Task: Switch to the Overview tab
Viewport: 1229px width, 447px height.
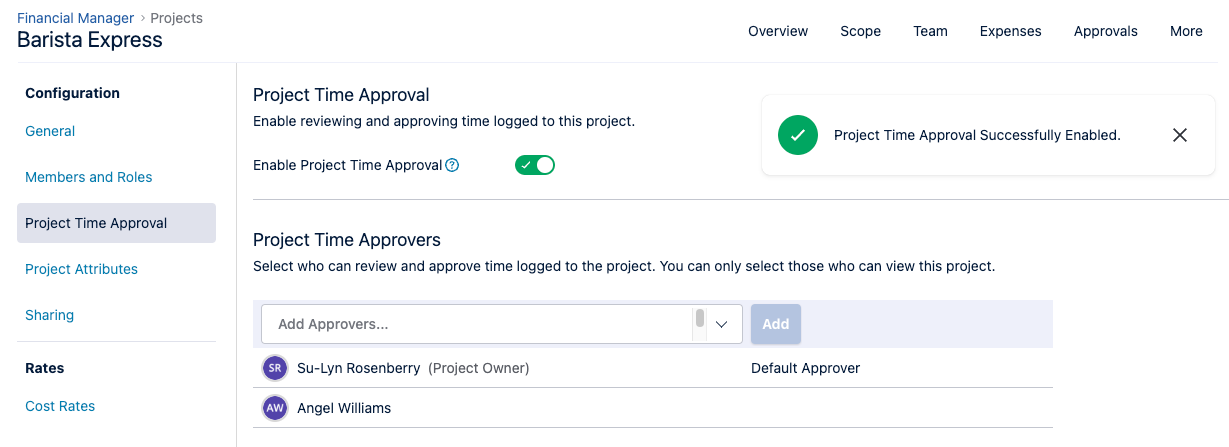Action: click(x=778, y=31)
